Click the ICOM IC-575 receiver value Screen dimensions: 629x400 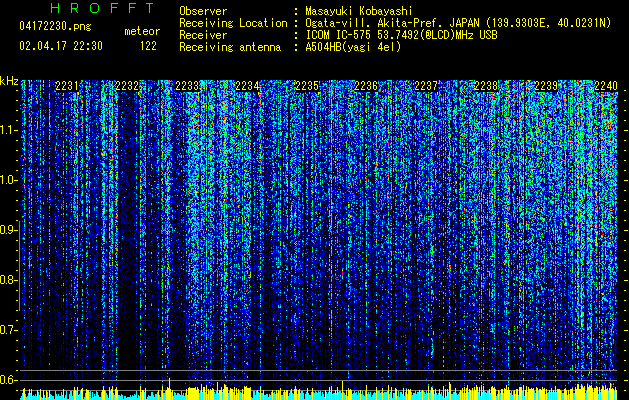(401, 35)
